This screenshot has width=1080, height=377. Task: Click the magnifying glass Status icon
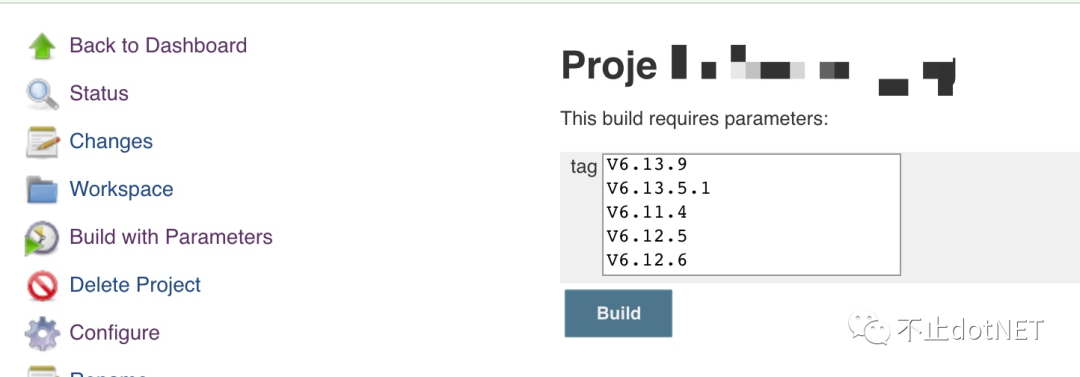[42, 94]
